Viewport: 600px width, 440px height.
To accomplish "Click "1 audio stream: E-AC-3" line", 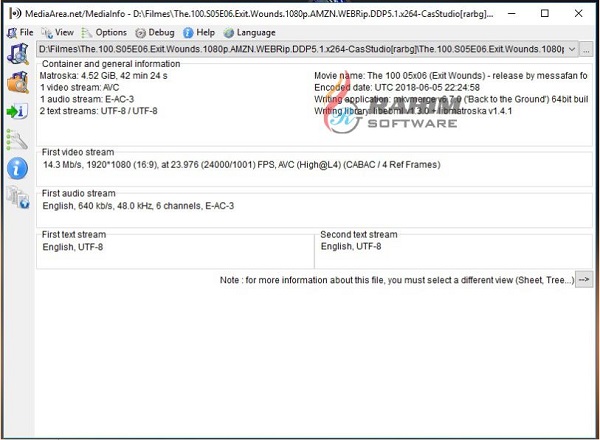I will click(x=87, y=99).
